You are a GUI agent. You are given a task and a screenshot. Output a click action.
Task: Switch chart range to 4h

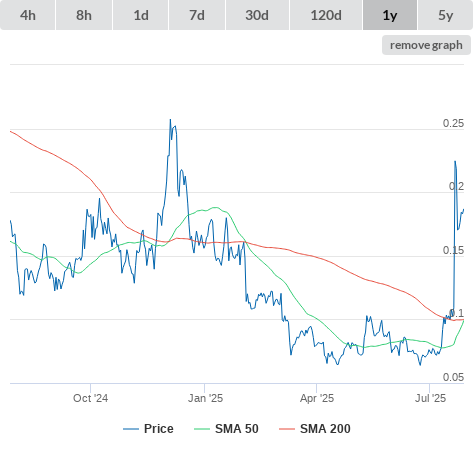point(28,15)
